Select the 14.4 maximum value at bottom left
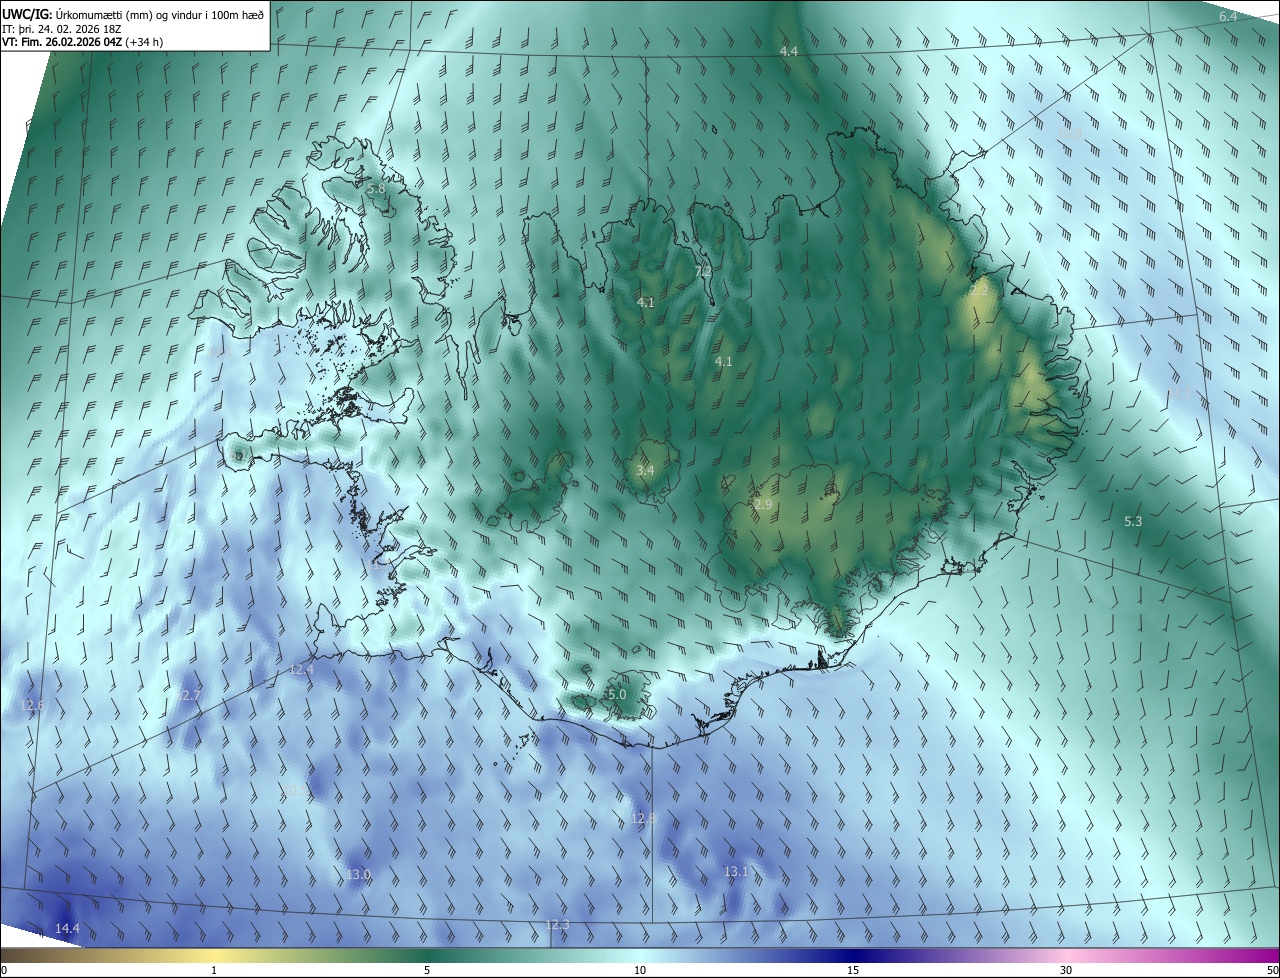 tap(67, 929)
